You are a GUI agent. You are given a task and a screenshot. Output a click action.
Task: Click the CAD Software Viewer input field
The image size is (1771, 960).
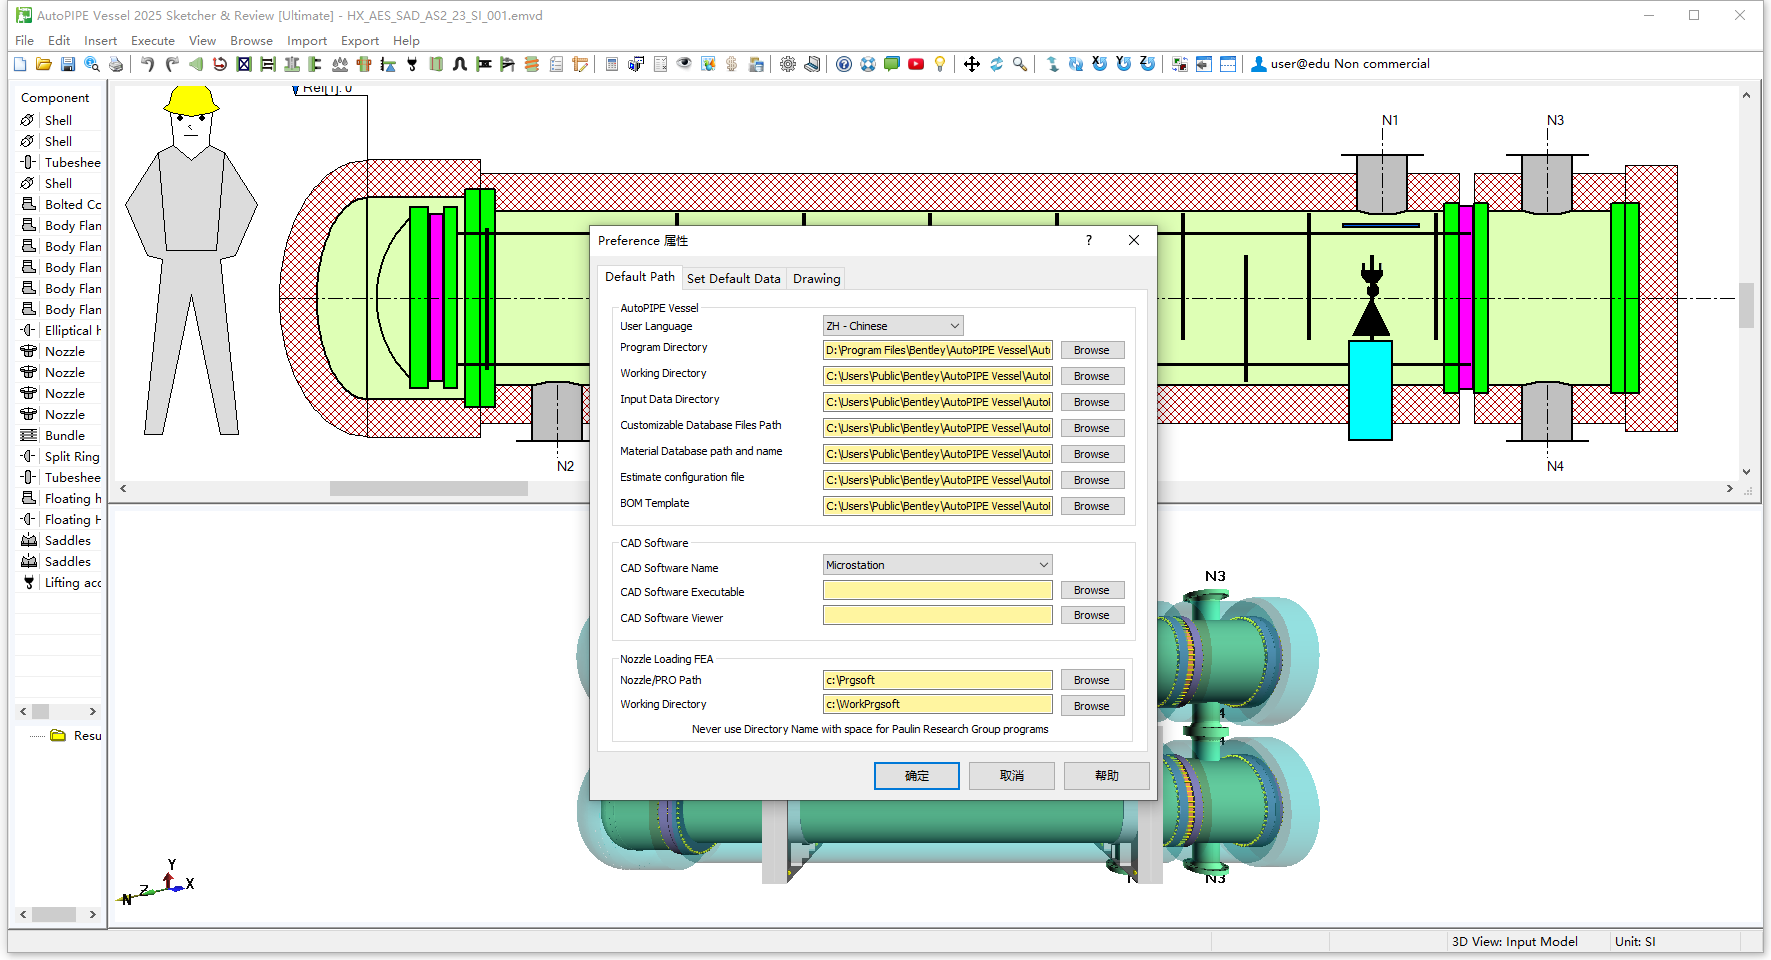[x=937, y=615]
